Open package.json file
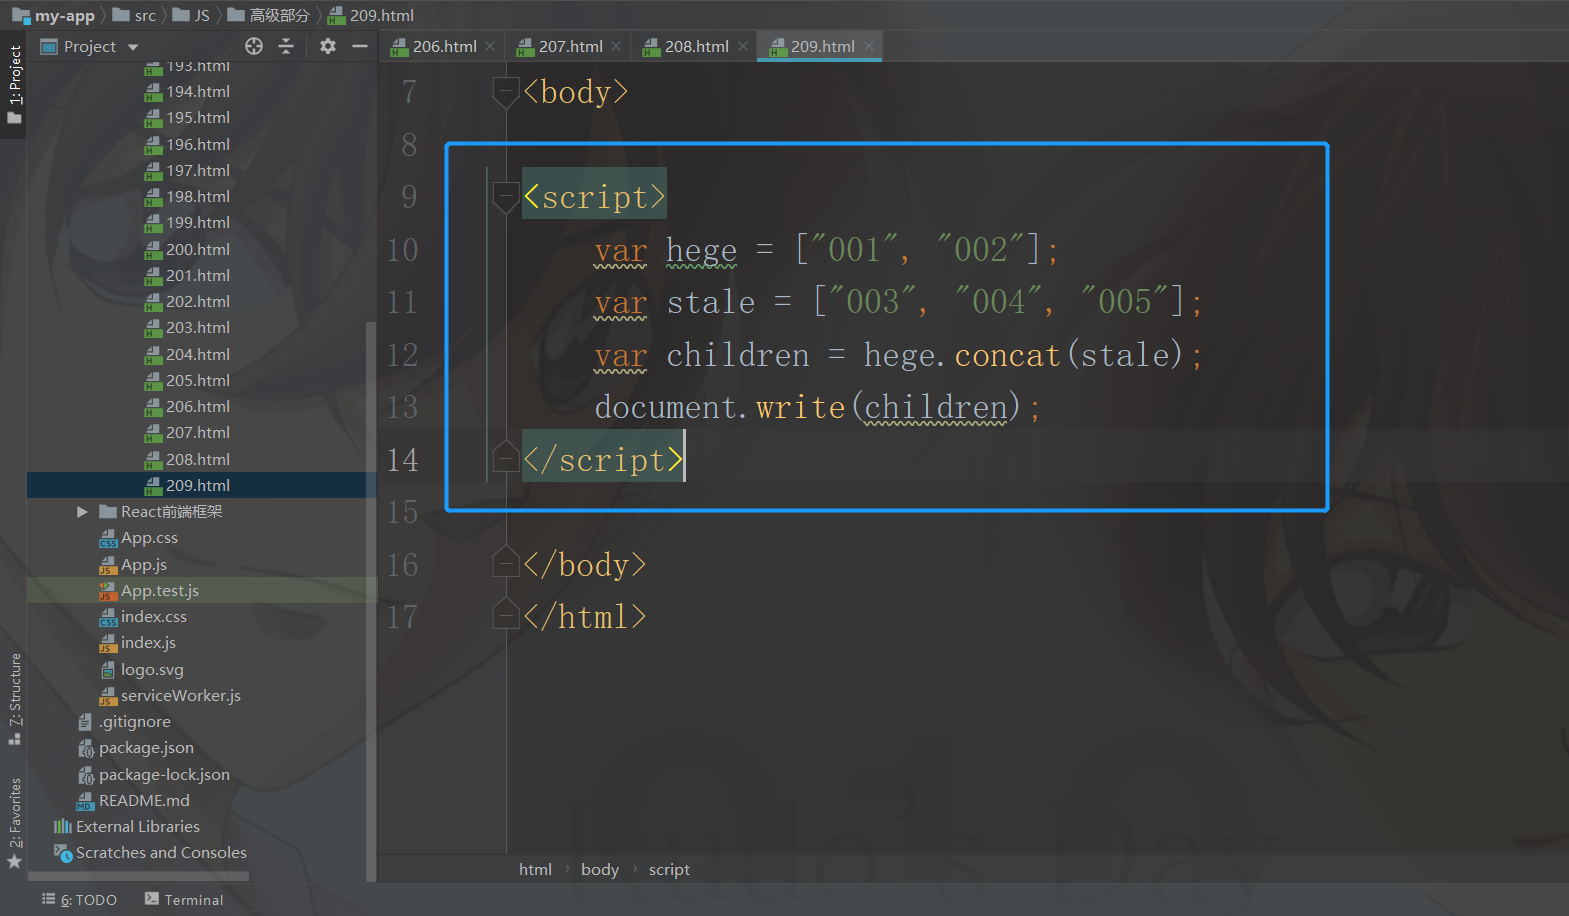Image resolution: width=1569 pixels, height=916 pixels. 136,748
